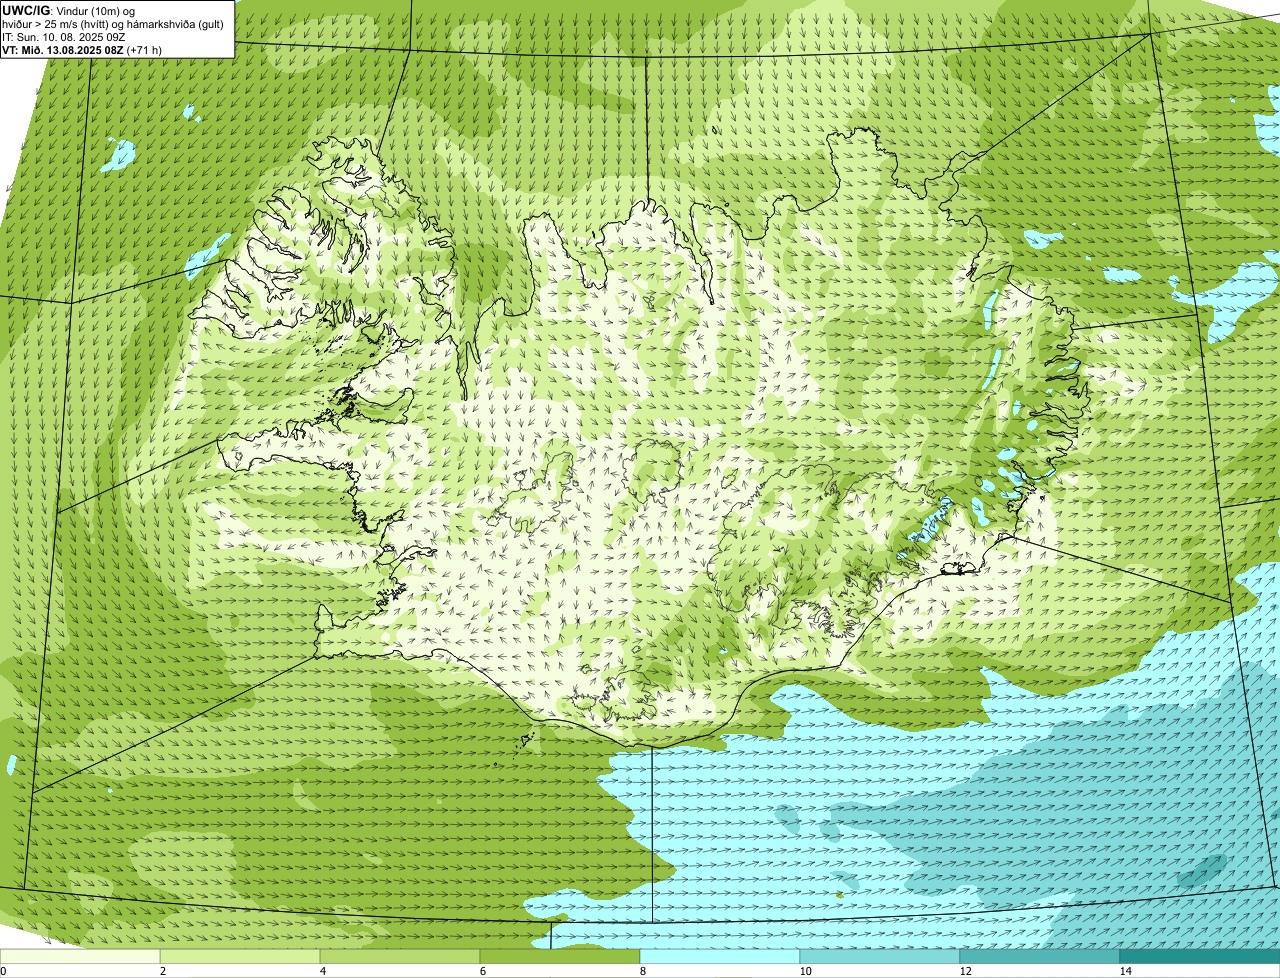
Task: Pick the 2–4 m/s light green swatch
Action: [240, 956]
